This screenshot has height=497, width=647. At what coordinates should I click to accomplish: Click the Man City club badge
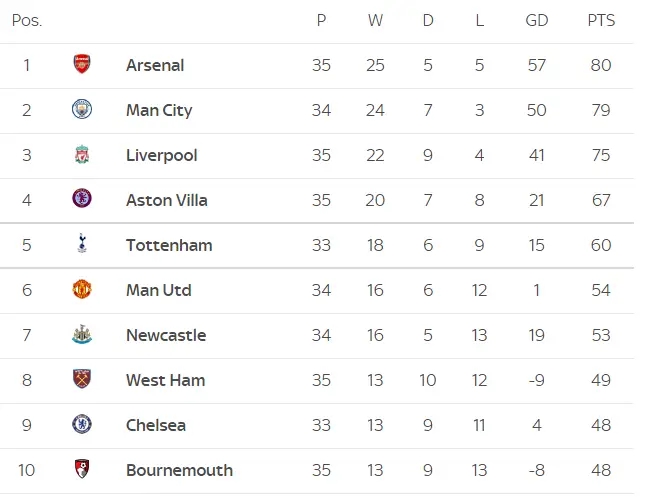click(x=82, y=109)
